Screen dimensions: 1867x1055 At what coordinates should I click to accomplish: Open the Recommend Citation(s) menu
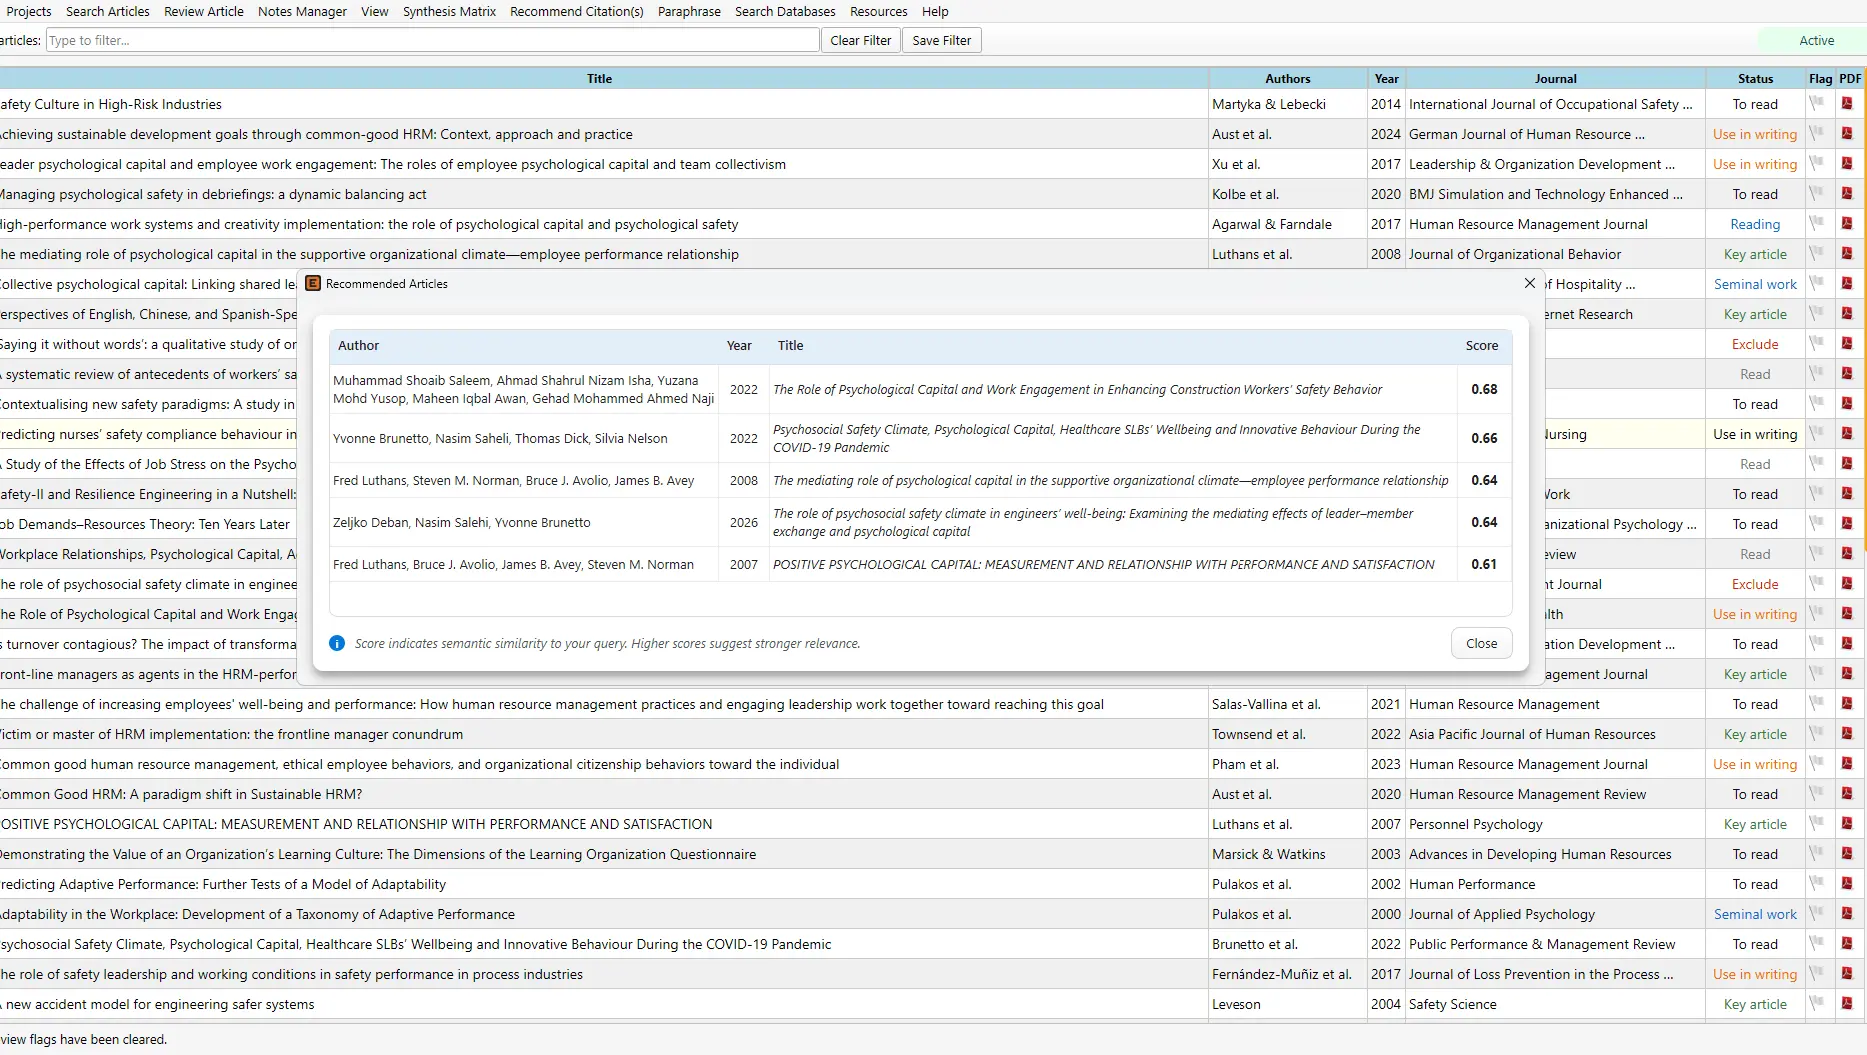(x=577, y=11)
